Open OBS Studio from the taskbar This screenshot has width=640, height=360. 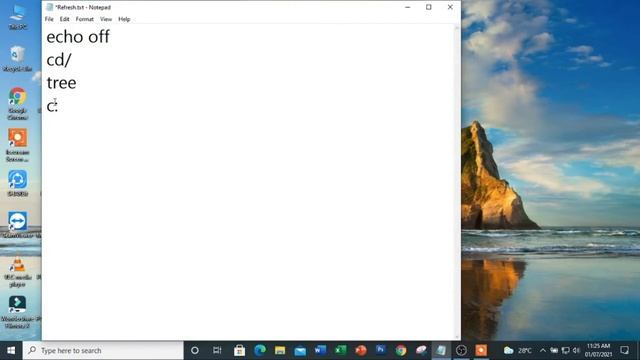(461, 350)
